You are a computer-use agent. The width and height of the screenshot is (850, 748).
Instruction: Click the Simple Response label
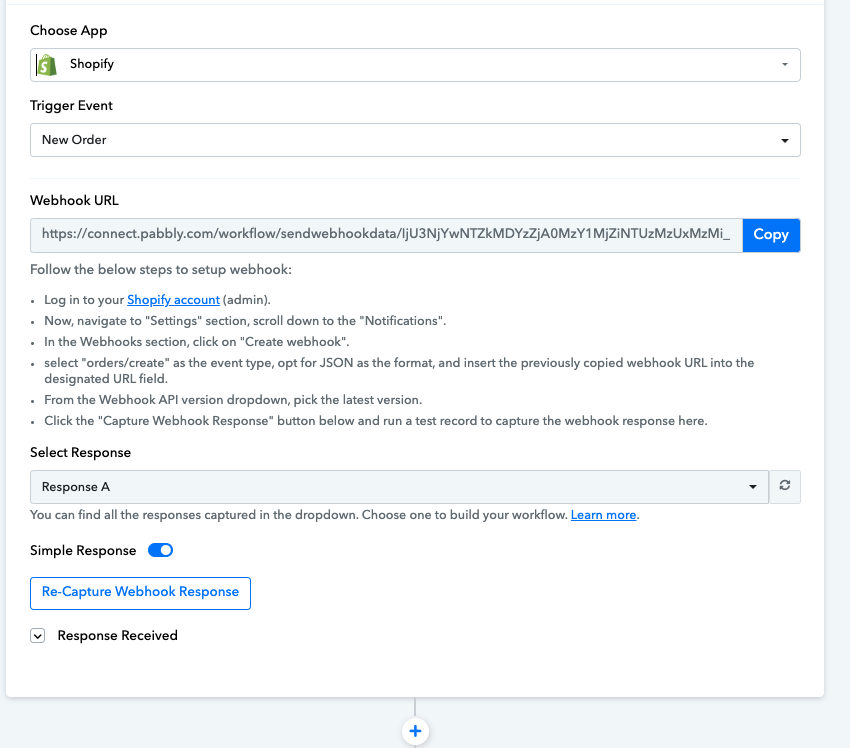tap(83, 551)
